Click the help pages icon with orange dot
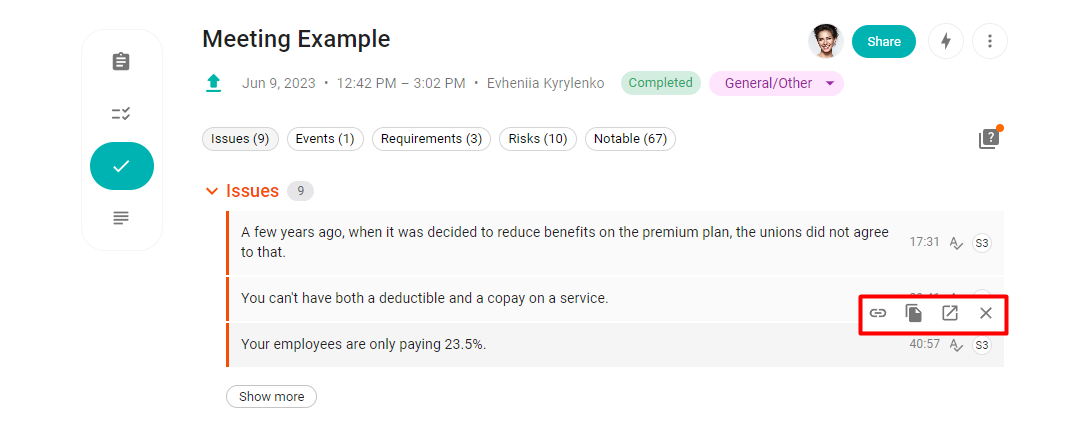 pos(990,137)
